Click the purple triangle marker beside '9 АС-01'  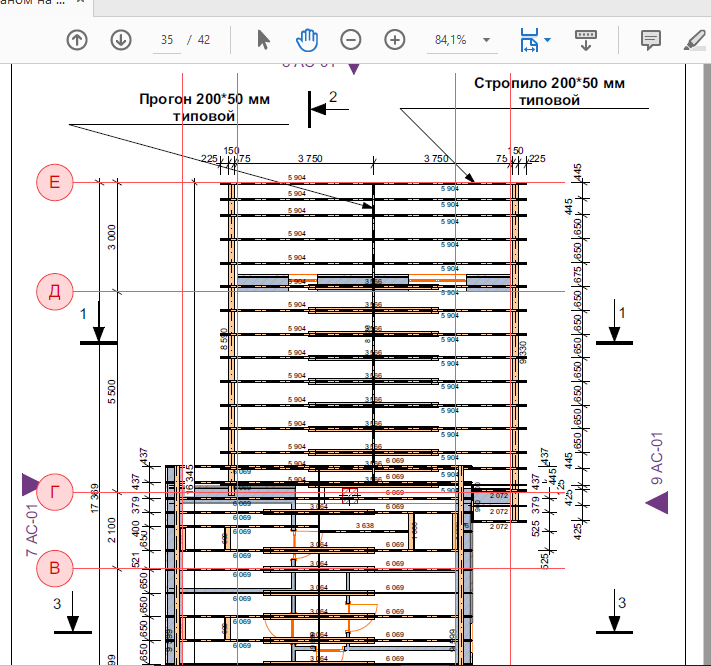pyautogui.click(x=657, y=504)
